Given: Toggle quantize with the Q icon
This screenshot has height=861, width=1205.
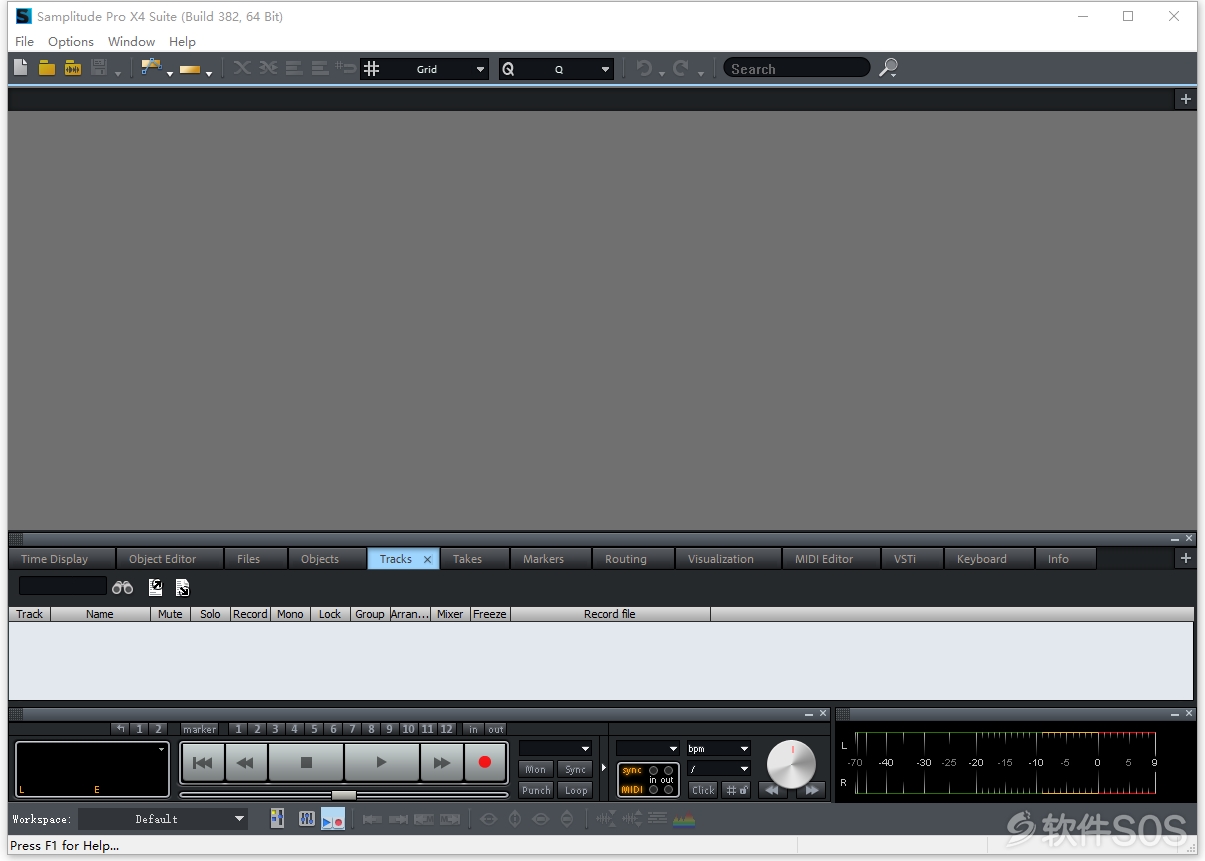Looking at the screenshot, I should (x=508, y=69).
